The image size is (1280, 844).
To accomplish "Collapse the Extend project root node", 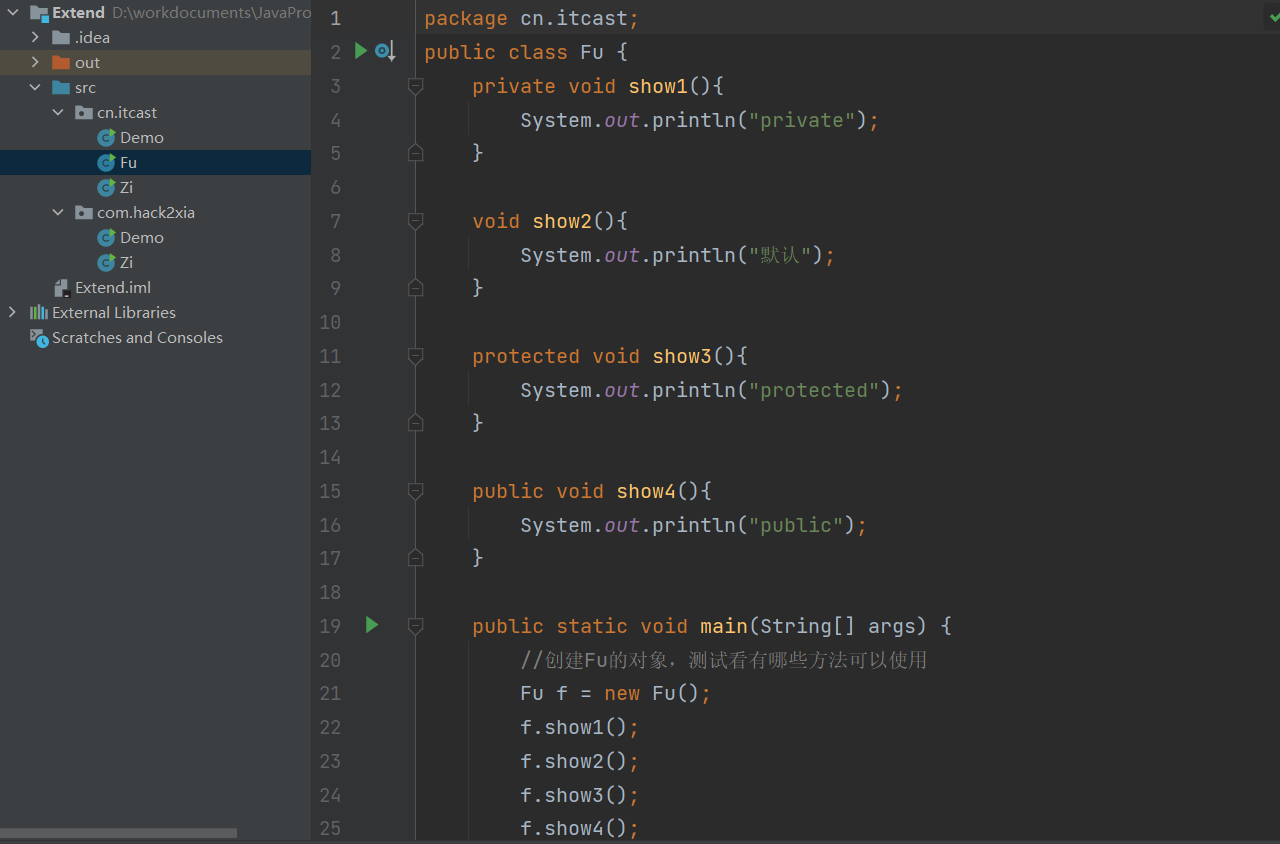I will tap(13, 13).
